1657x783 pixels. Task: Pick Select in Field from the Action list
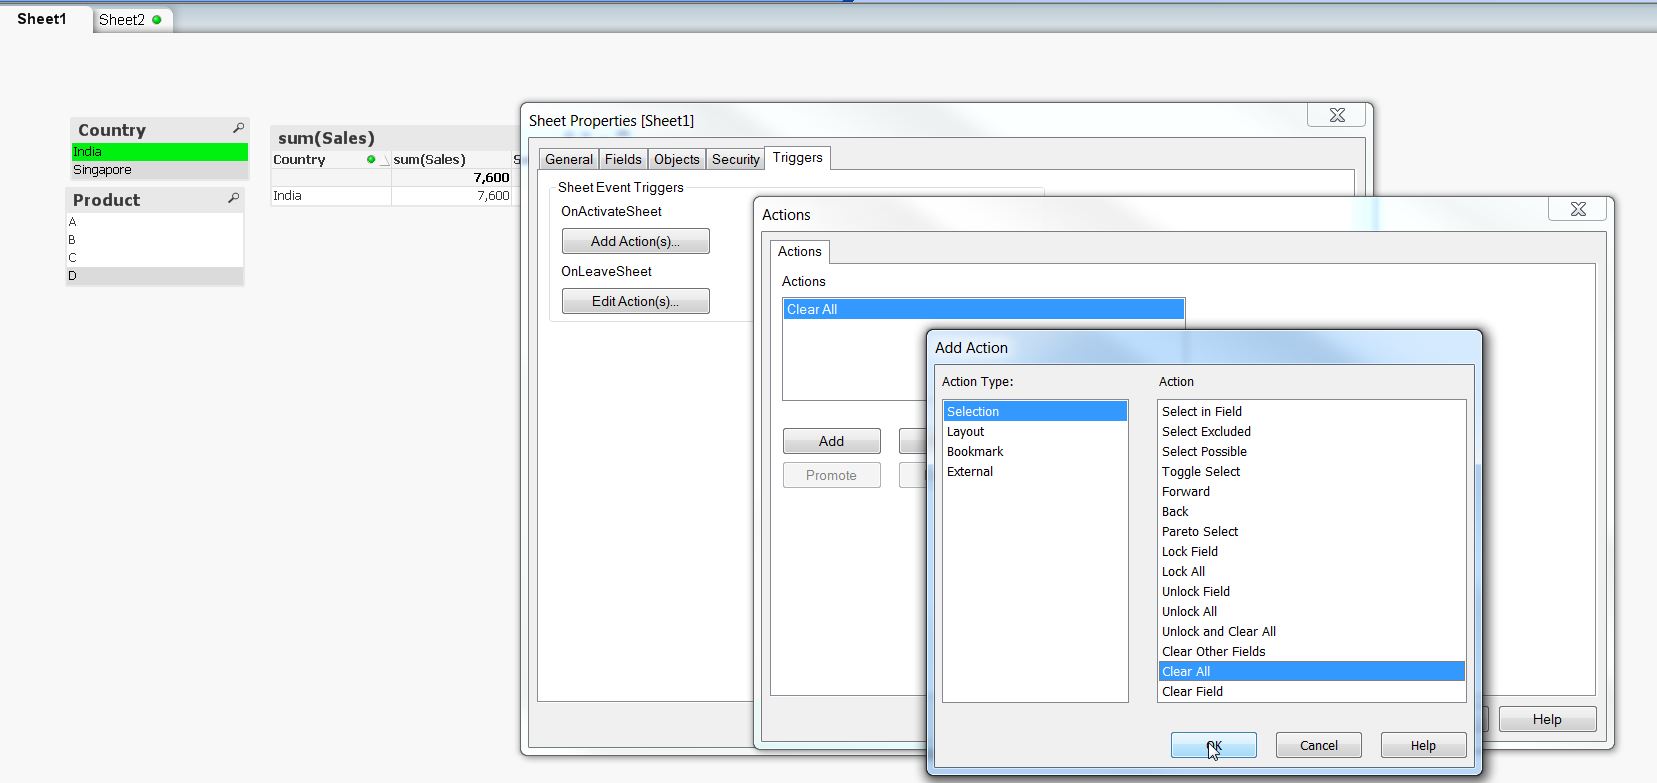(1201, 412)
